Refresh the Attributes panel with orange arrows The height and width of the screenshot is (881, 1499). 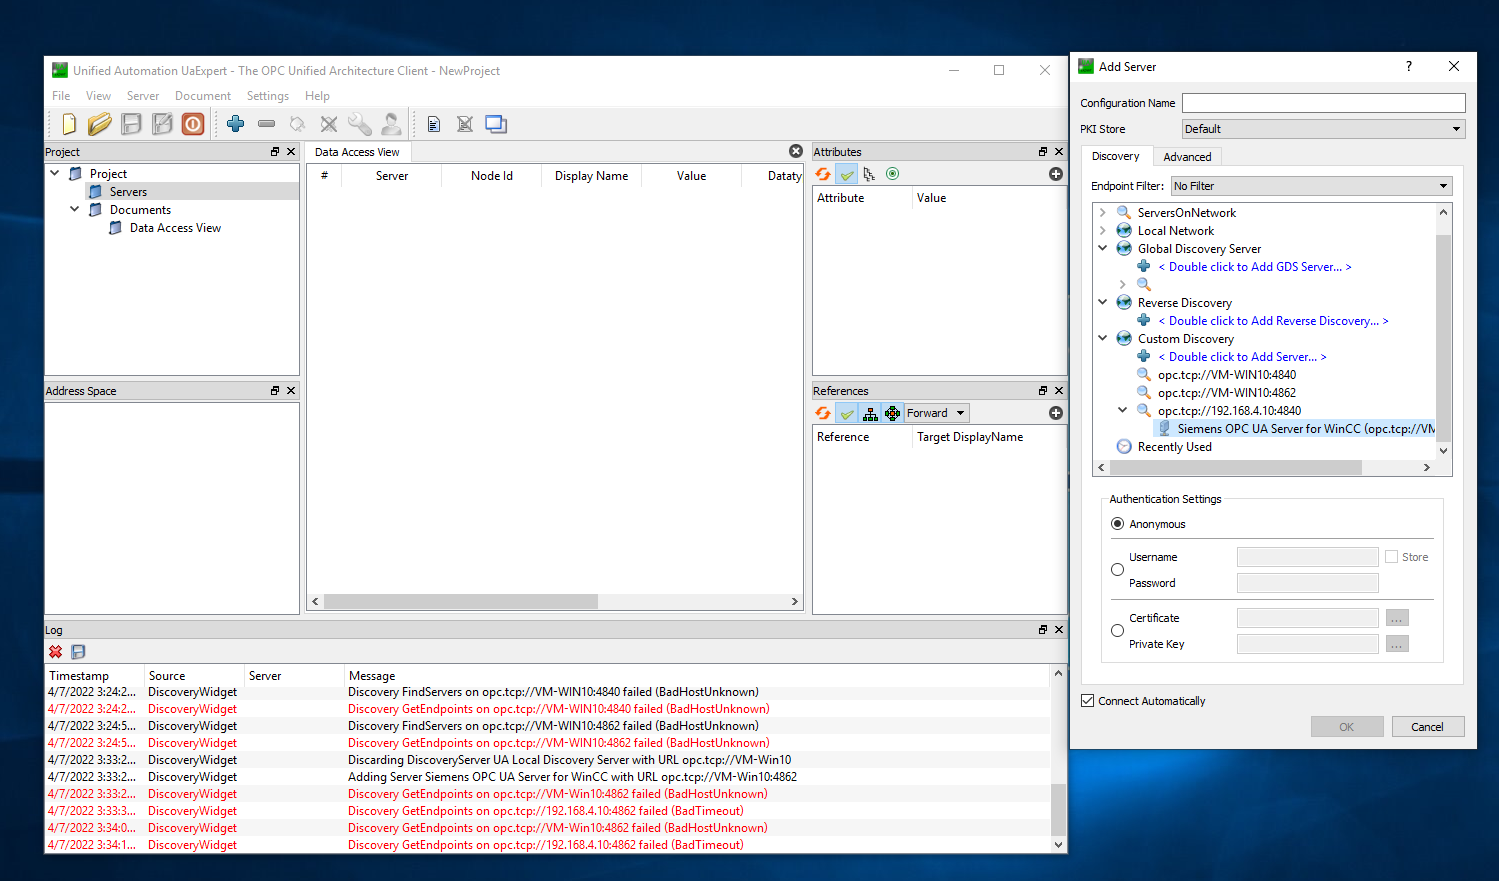(823, 174)
